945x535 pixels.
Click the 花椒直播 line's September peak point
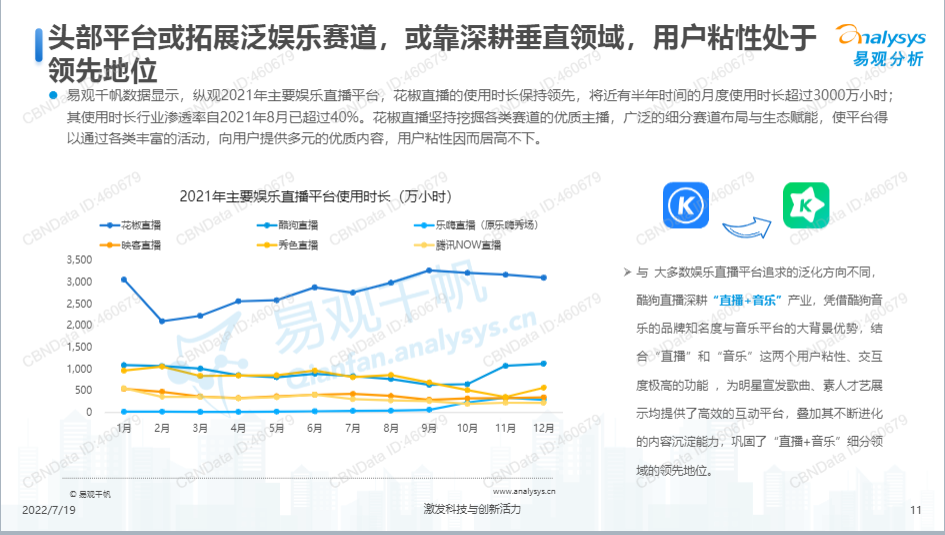tap(429, 271)
